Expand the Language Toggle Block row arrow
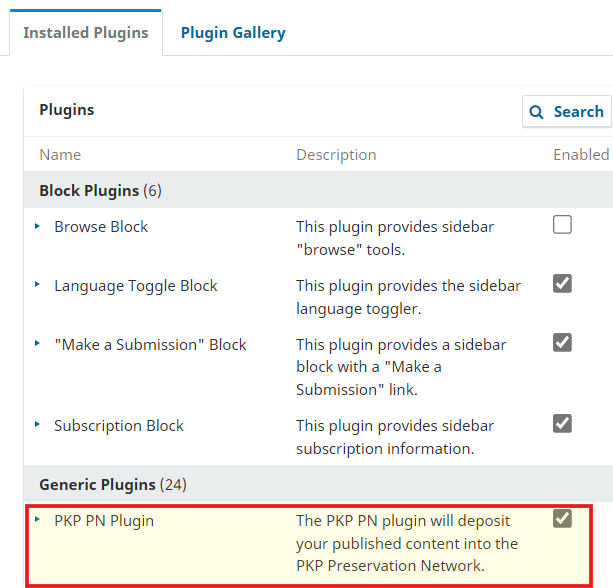 38,286
